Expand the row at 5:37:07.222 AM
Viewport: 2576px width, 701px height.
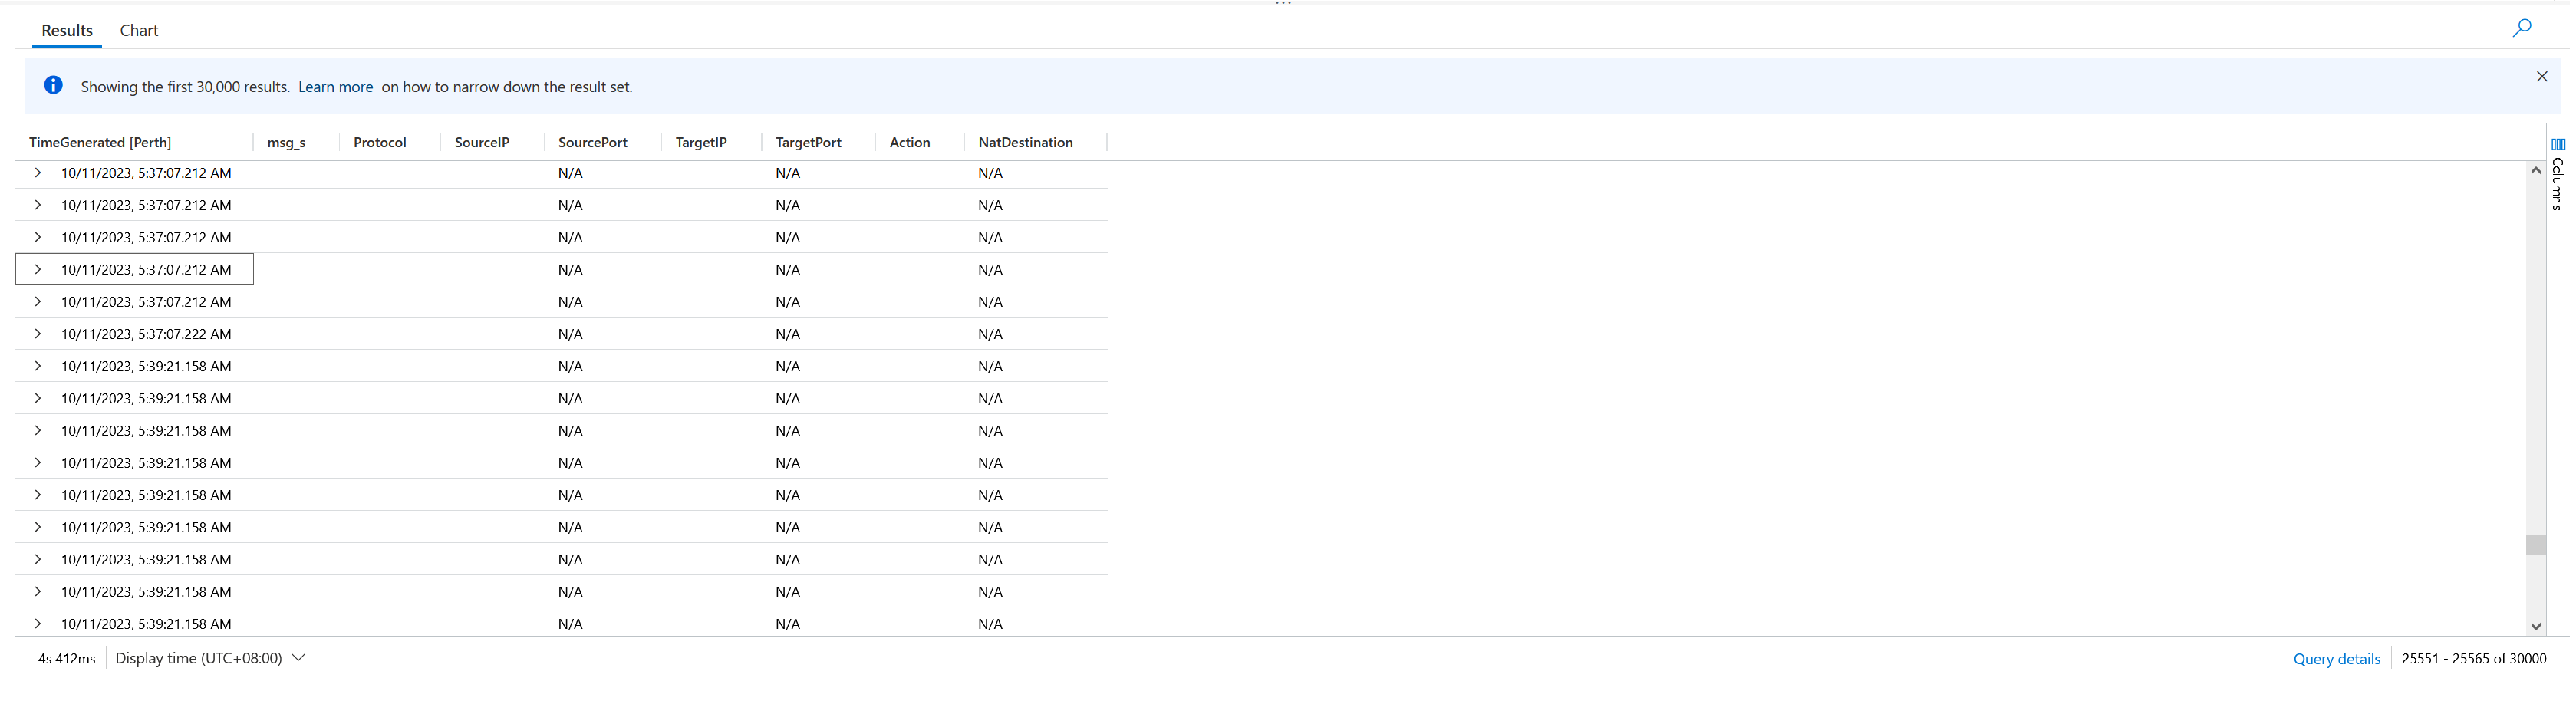38,334
